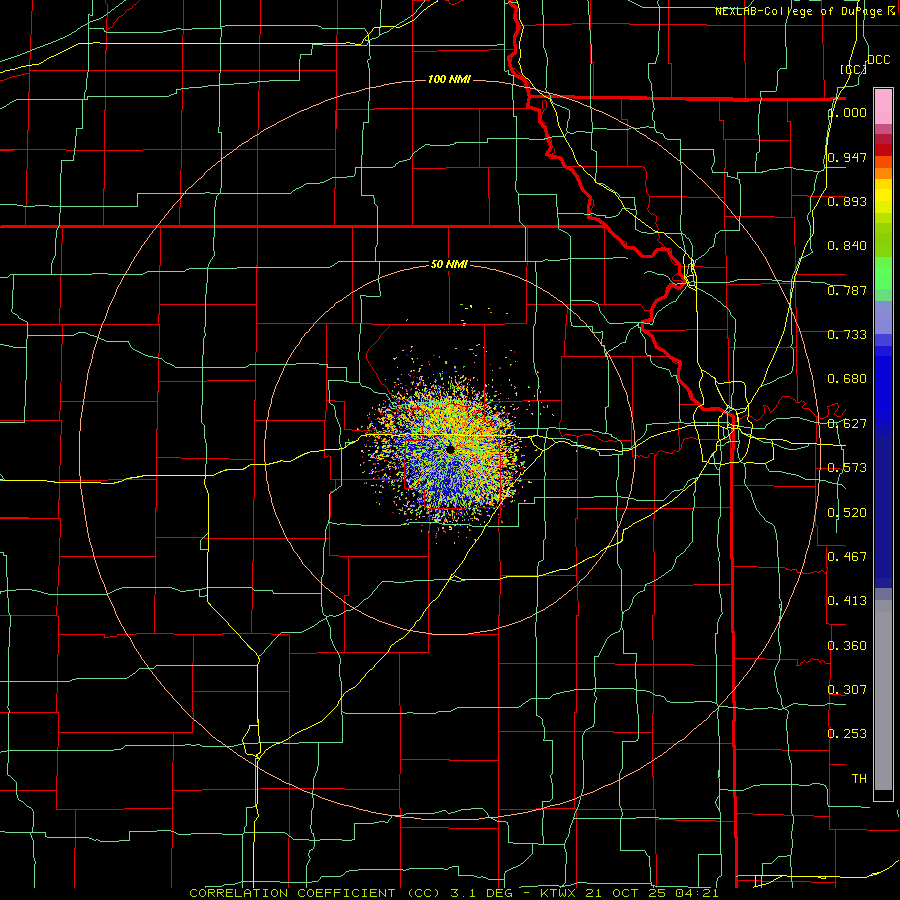
Task: Click the 0.680 scale value
Action: point(847,379)
